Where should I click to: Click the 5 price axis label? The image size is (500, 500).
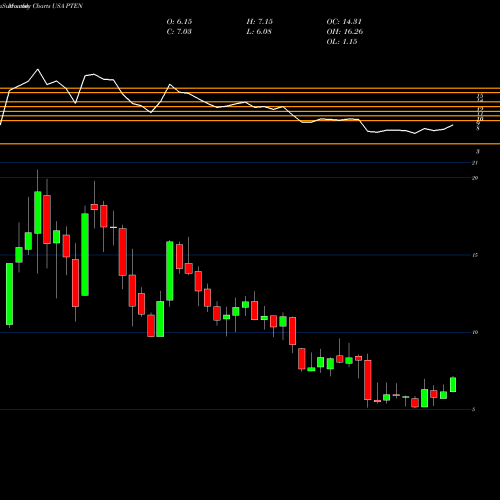[474, 410]
